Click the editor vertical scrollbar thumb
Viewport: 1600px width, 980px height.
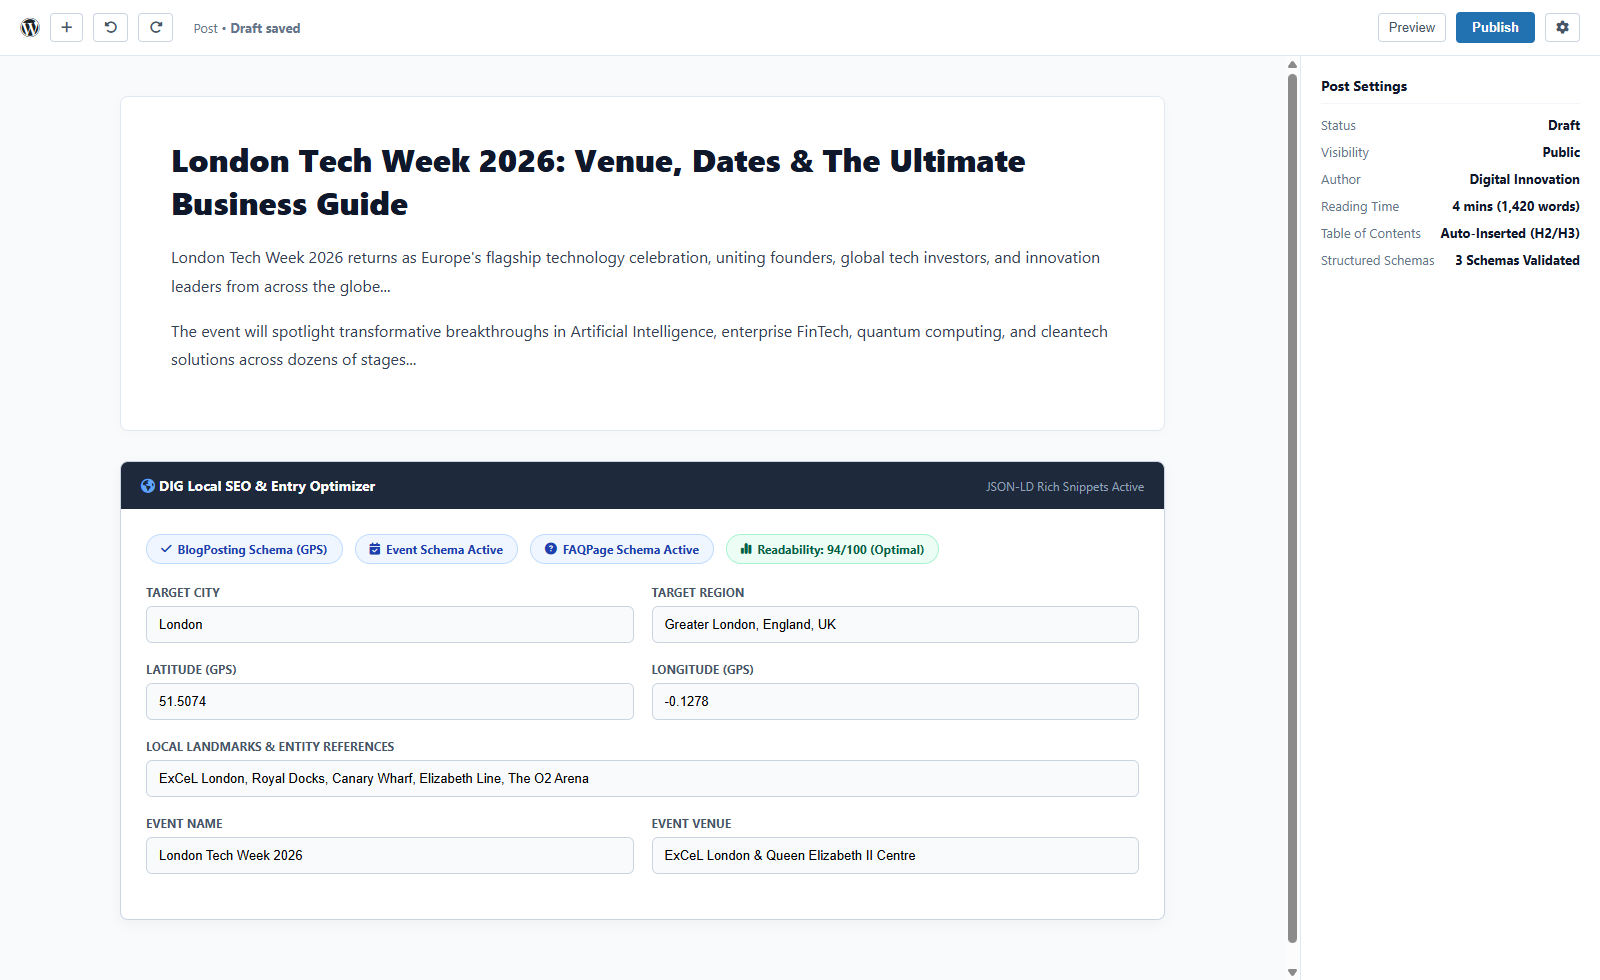tap(1292, 508)
